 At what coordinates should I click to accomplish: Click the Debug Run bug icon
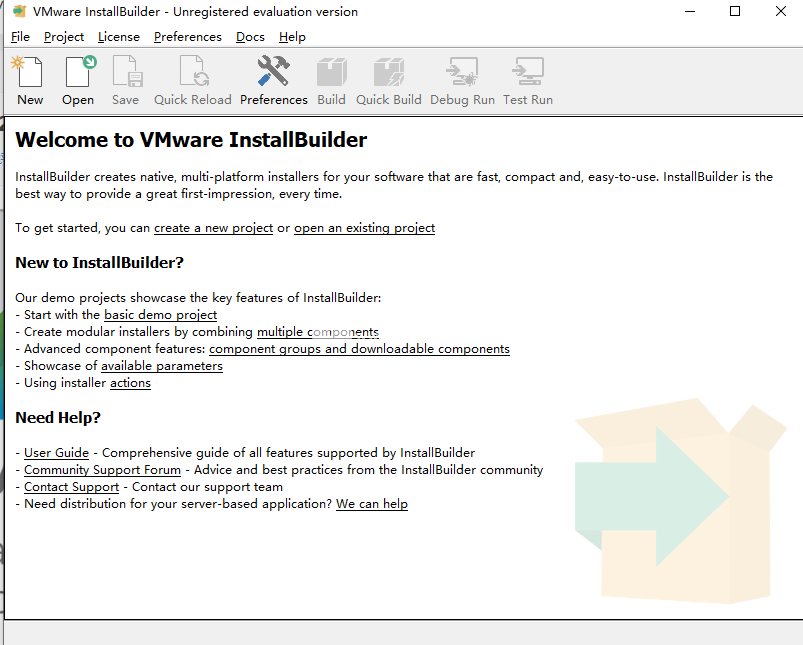(462, 72)
